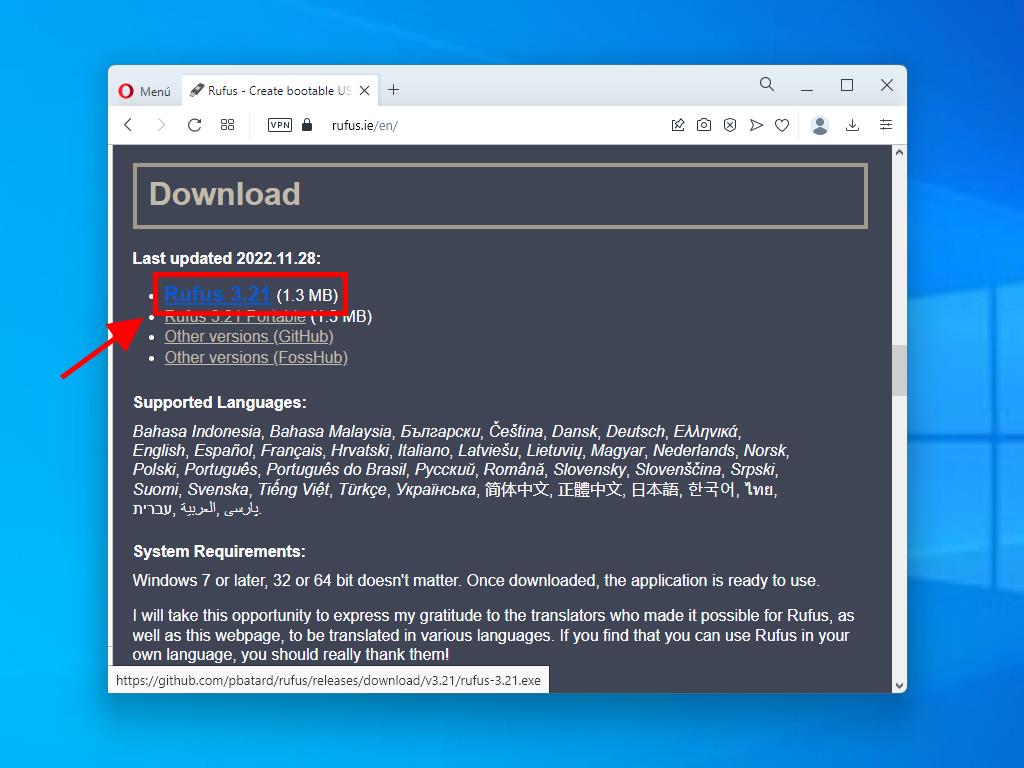Open the user profile account icon

point(820,125)
